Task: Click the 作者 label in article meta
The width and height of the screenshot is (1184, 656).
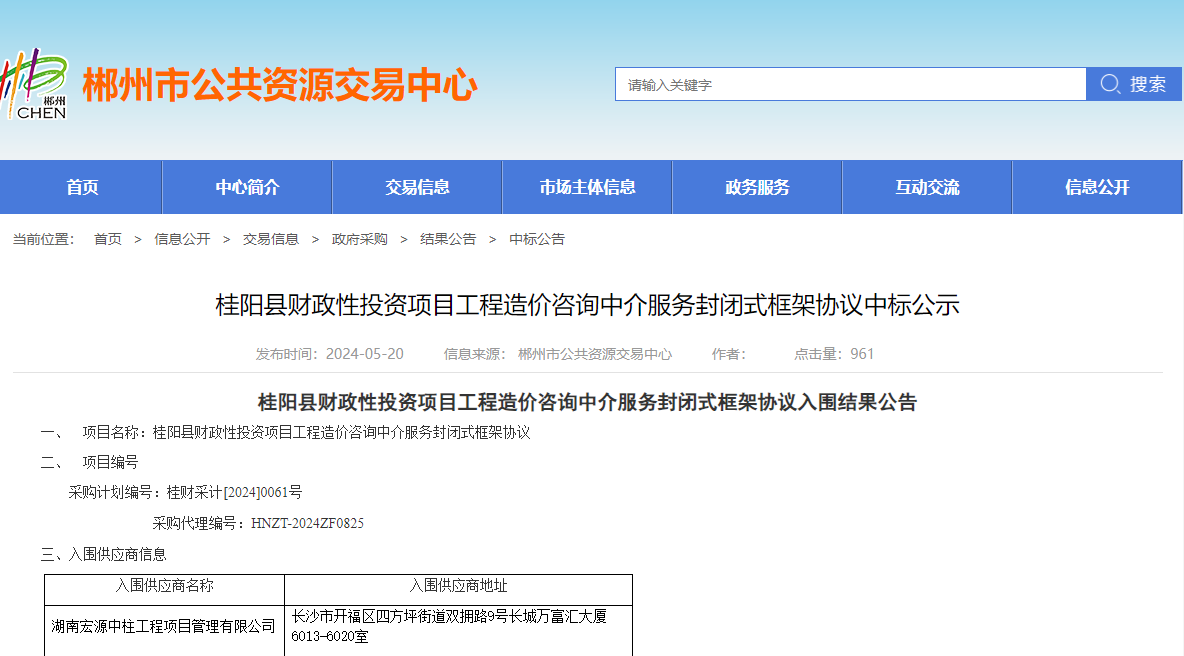Action: point(729,354)
